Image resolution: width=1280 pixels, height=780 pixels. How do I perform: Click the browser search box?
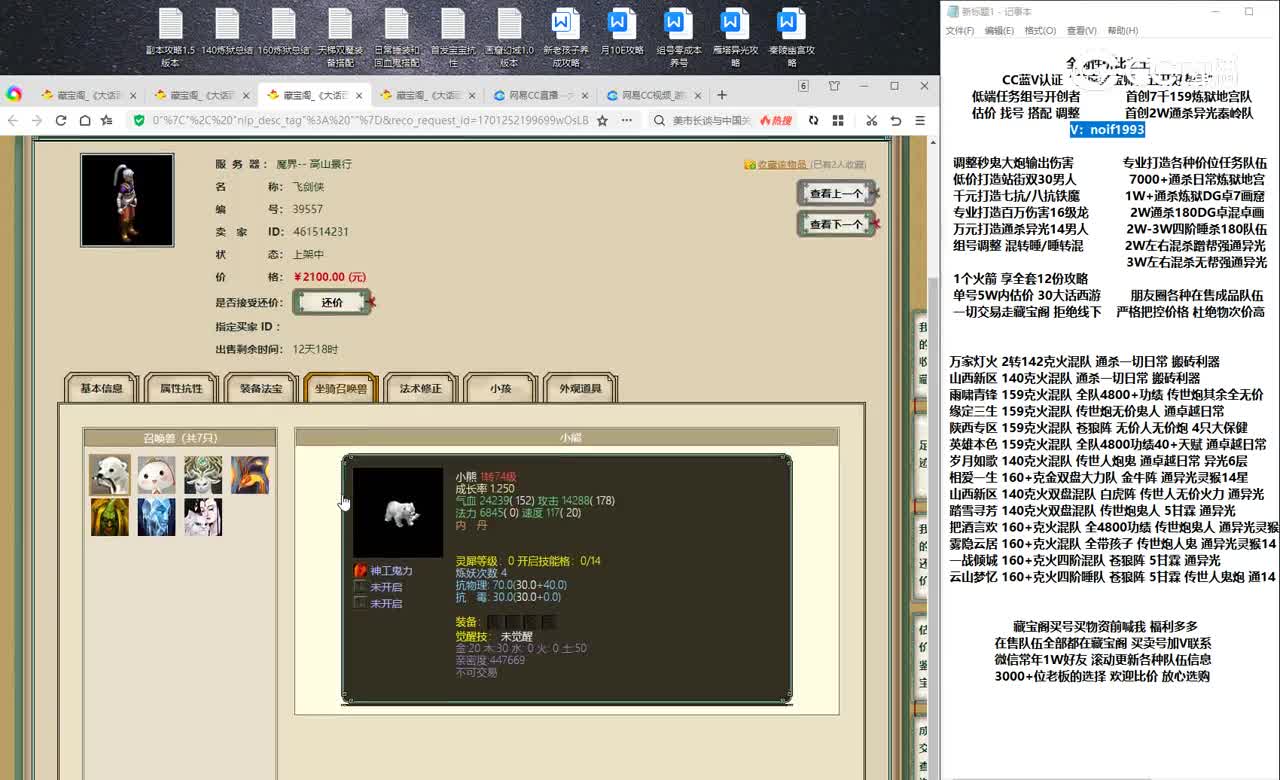tap(712, 120)
